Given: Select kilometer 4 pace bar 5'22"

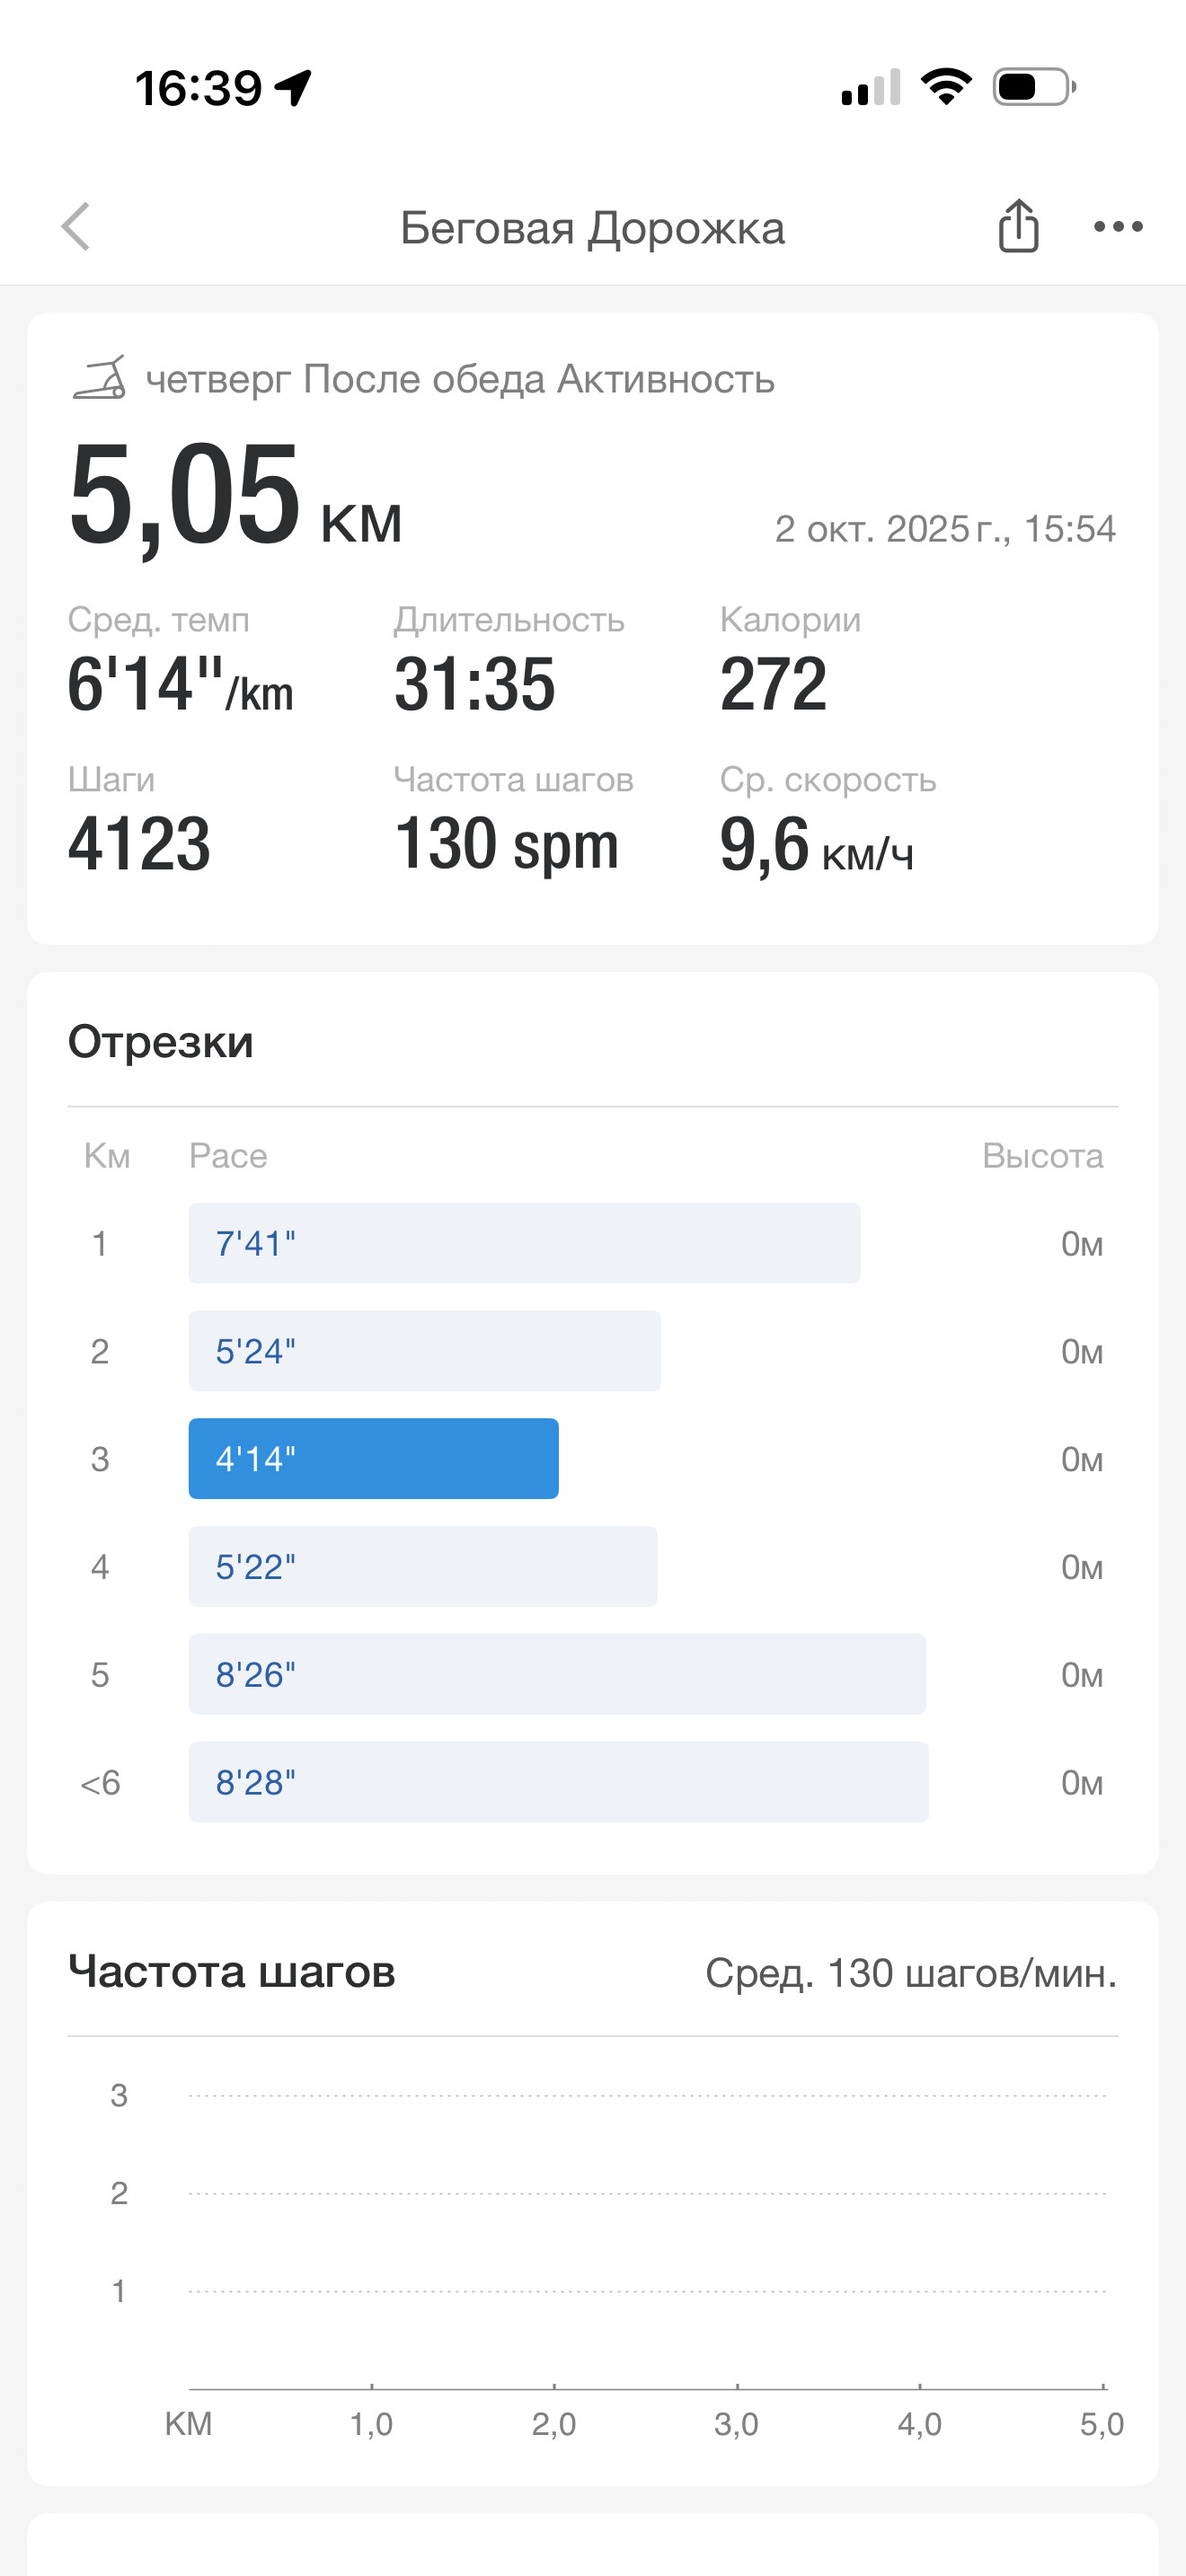Looking at the screenshot, I should pyautogui.click(x=423, y=1566).
